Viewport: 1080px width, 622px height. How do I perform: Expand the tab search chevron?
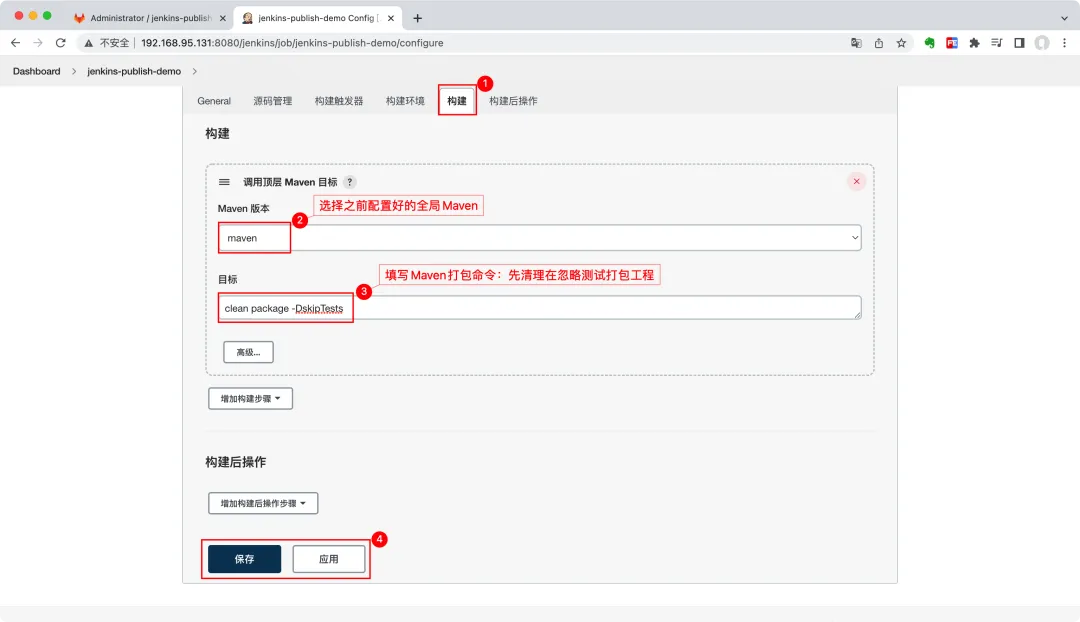click(x=1064, y=18)
